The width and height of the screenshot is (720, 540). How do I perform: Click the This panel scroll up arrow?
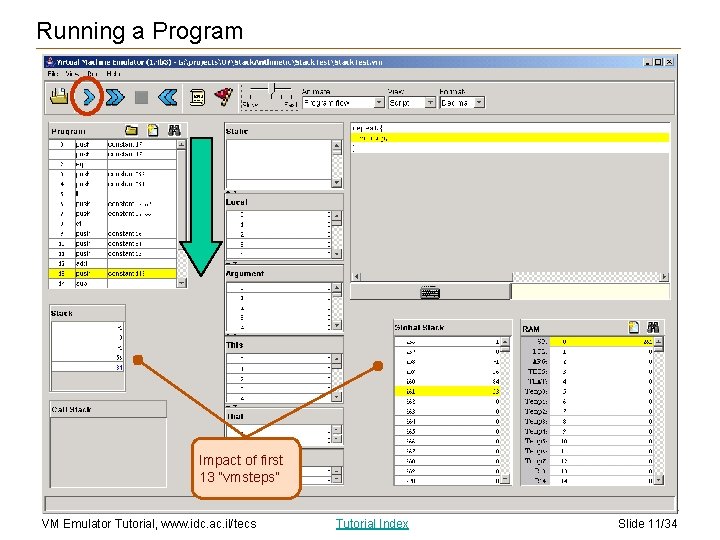point(337,359)
